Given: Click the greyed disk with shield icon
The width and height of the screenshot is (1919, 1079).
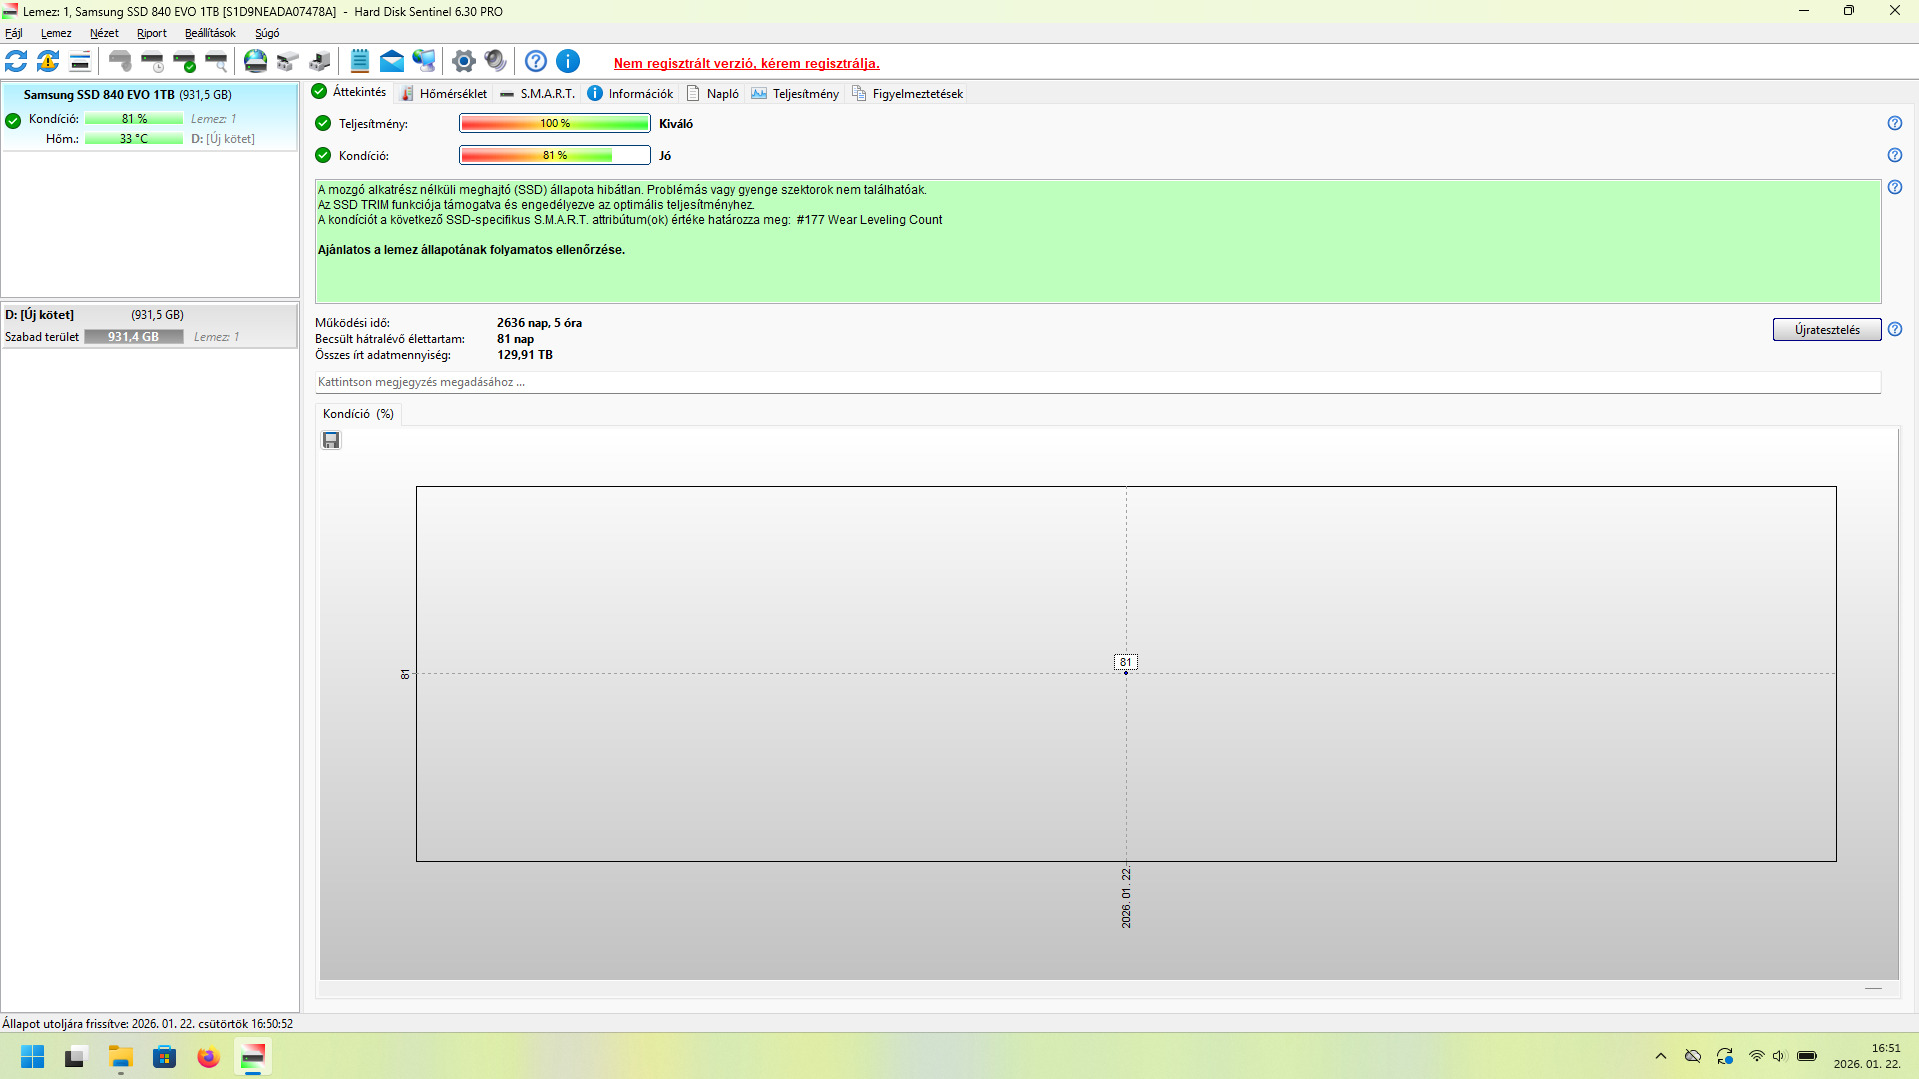Looking at the screenshot, I should coord(120,62).
